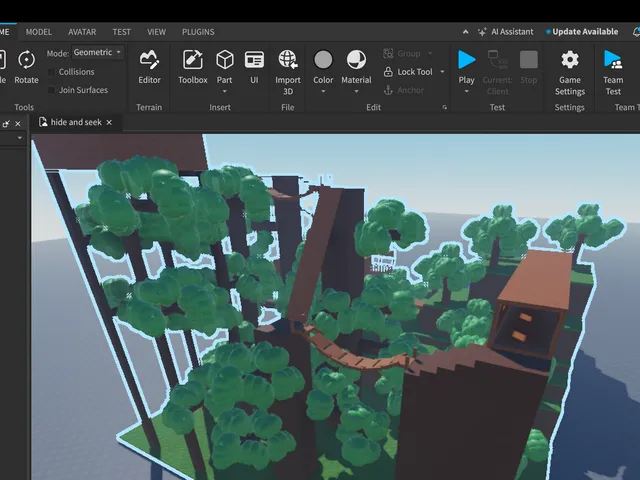640x480 pixels.
Task: Open the Mode Geometric dropdown
Action: [x=98, y=52]
